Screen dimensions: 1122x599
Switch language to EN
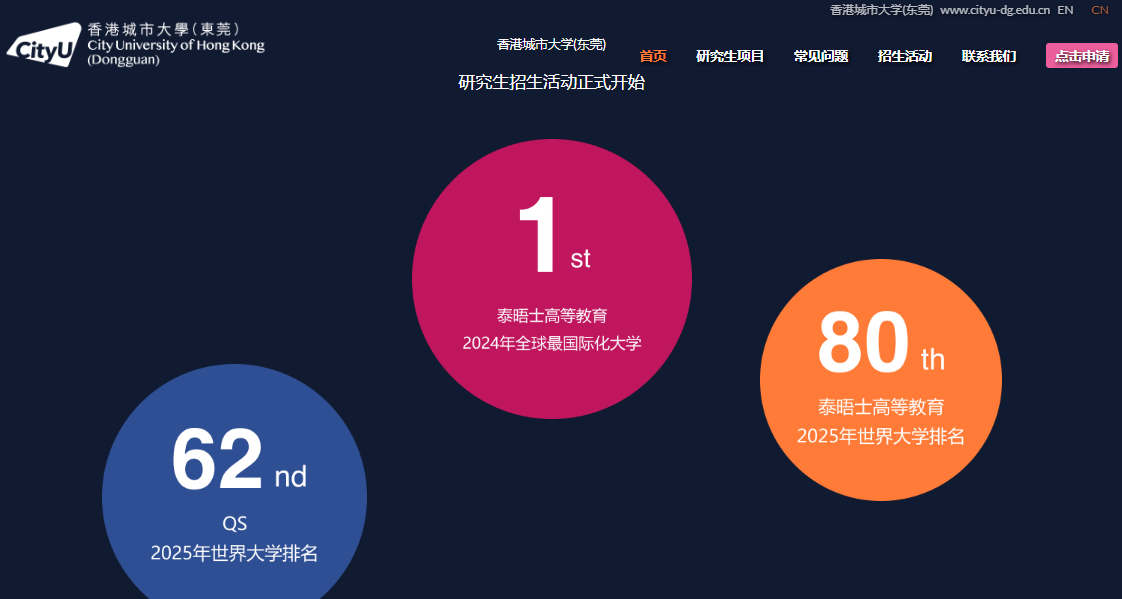coord(1065,10)
